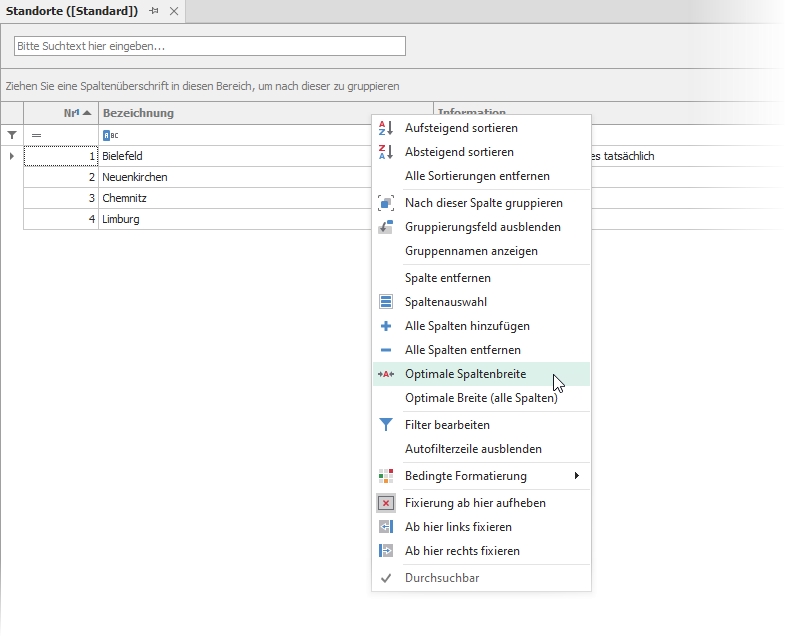Click the funnel Filter bearbeiten icon
Screen dimensions: 786x637
[x=386, y=425]
